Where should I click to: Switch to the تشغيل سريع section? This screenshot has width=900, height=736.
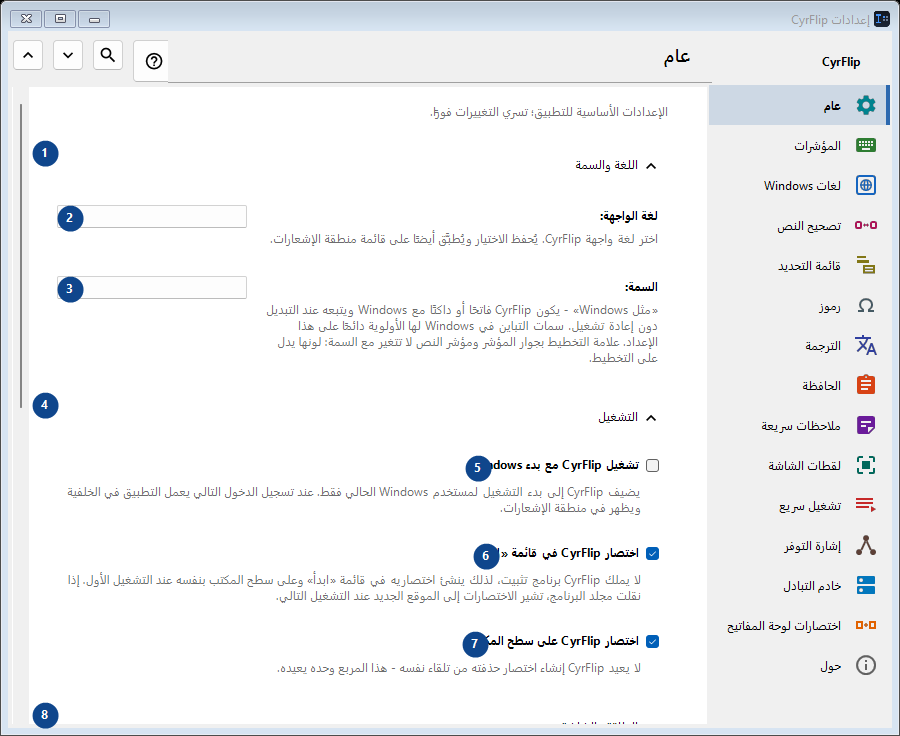tap(798, 505)
